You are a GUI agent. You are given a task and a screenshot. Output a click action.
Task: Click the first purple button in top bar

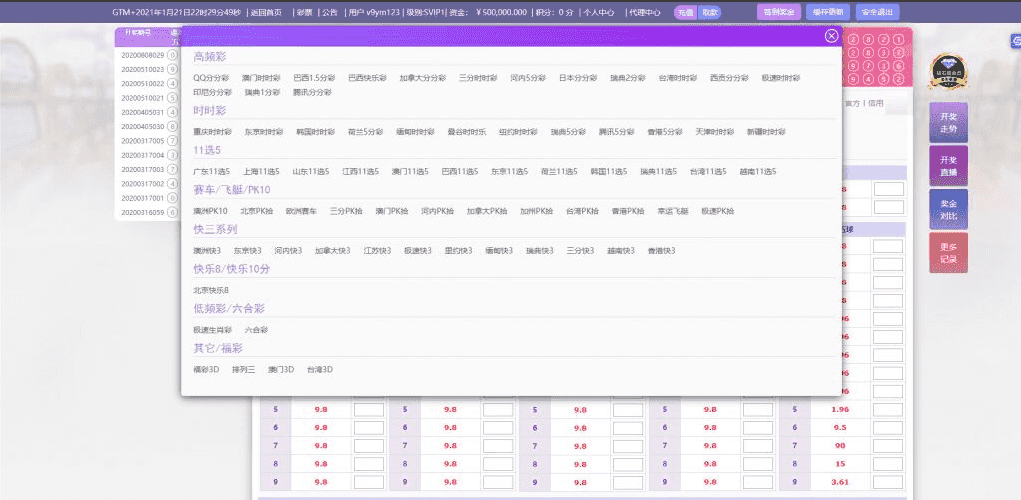pos(779,12)
